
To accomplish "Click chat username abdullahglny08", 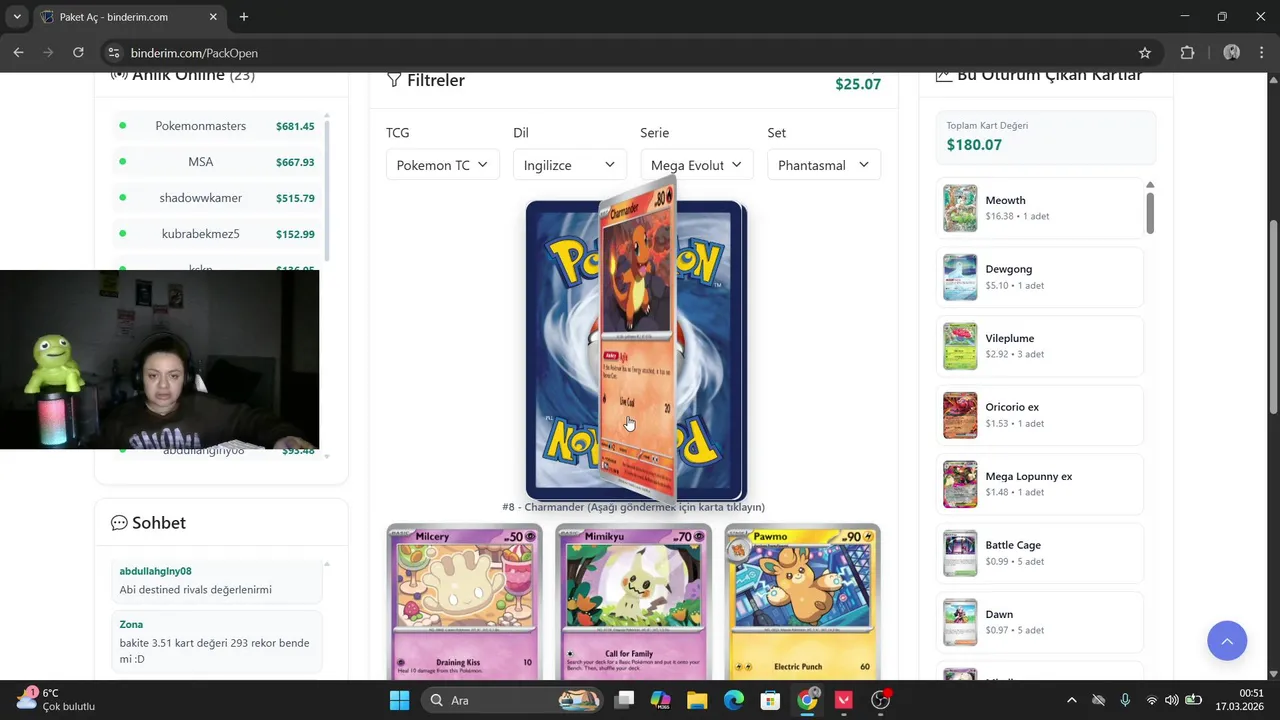I will [x=155, y=571].
